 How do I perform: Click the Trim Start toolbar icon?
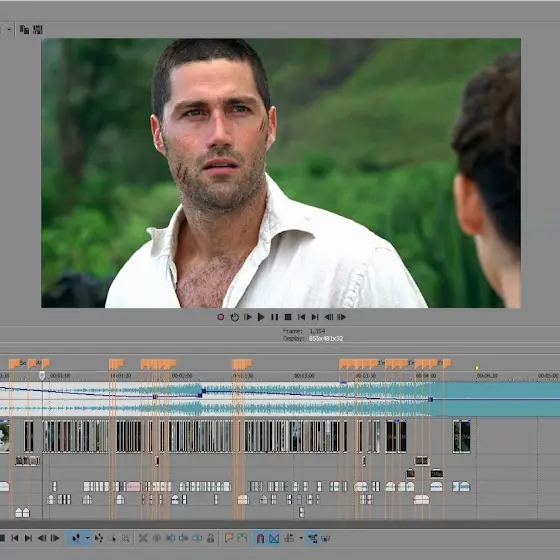(x=170, y=538)
